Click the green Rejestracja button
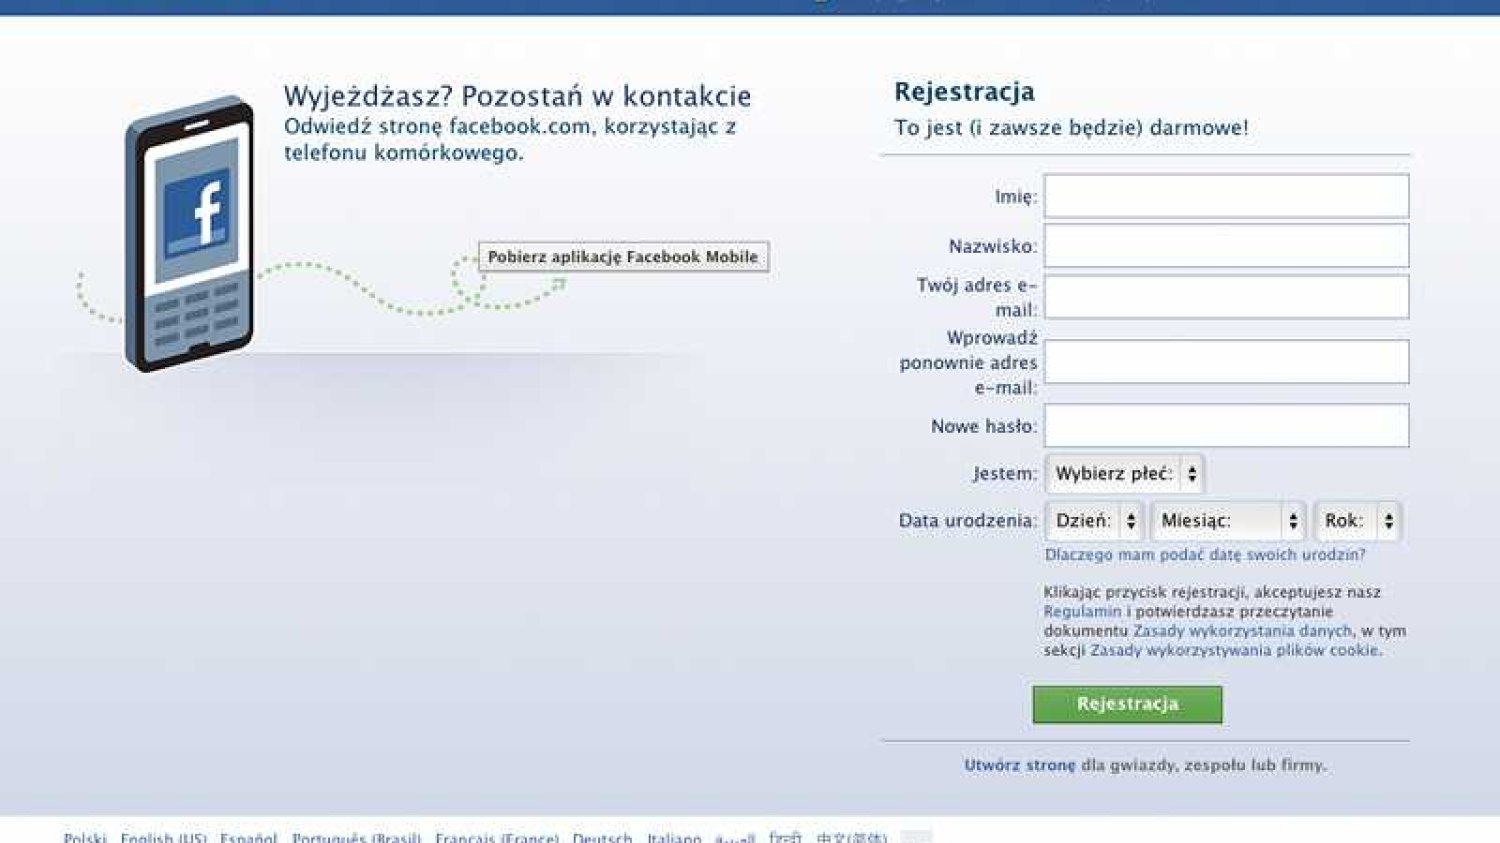Image resolution: width=1500 pixels, height=843 pixels. [1127, 704]
